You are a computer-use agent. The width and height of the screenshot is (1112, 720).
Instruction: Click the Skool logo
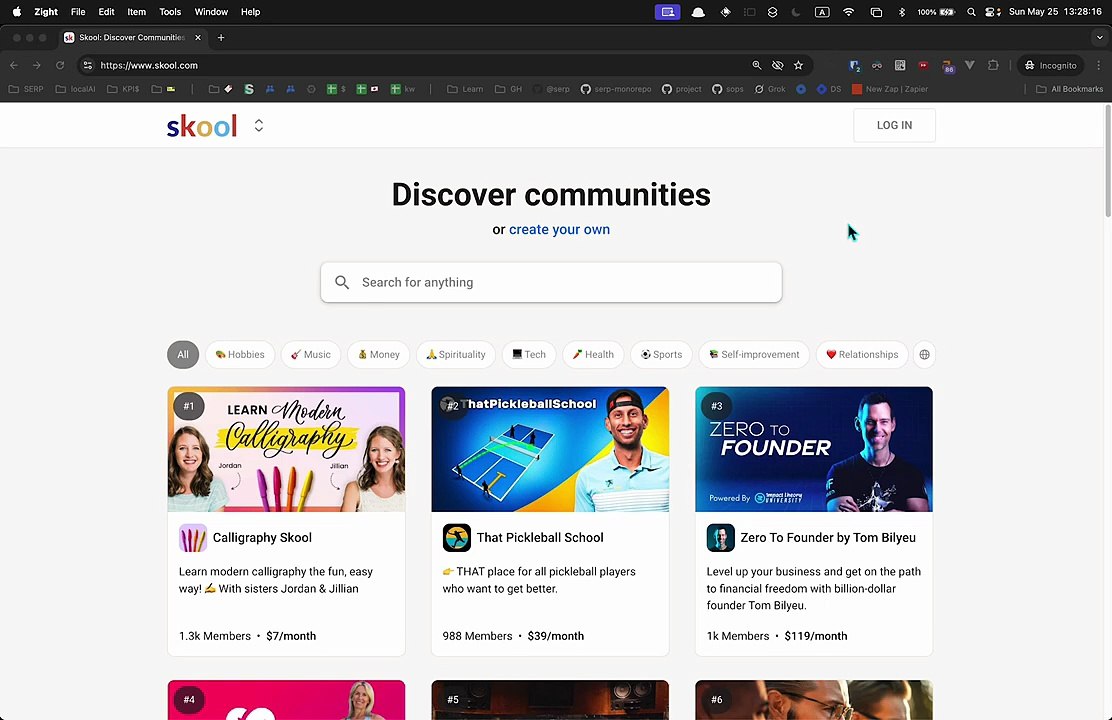[201, 126]
